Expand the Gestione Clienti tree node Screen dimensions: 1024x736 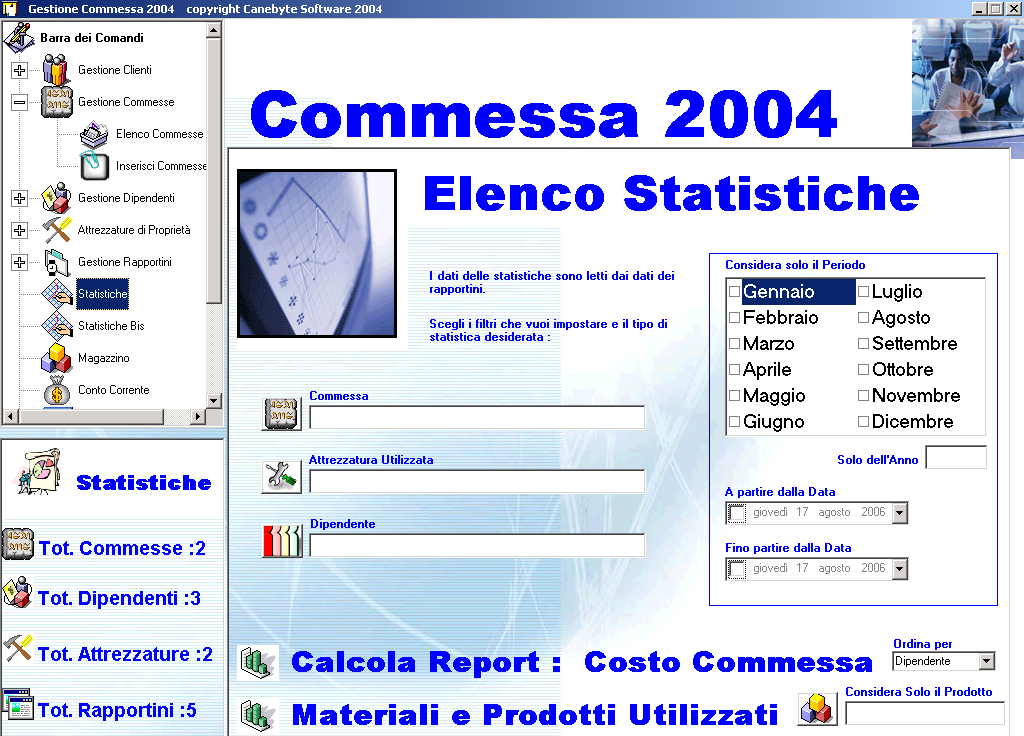coord(20,70)
